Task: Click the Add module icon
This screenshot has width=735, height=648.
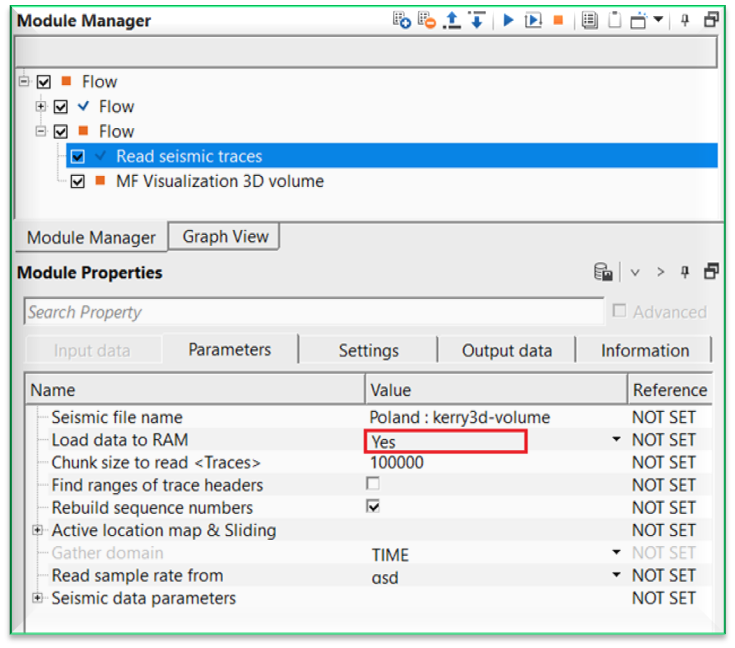Action: point(402,20)
